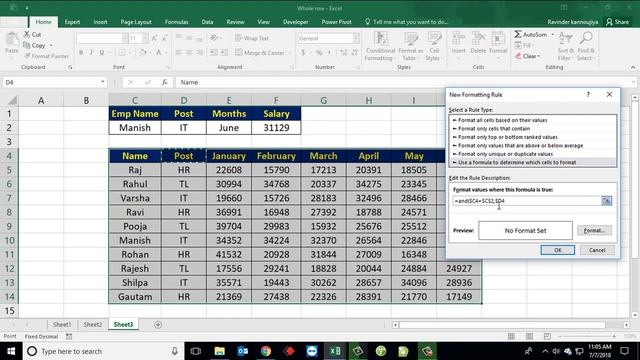
Task: Click the accounting dollar format icon
Action: 303,53
